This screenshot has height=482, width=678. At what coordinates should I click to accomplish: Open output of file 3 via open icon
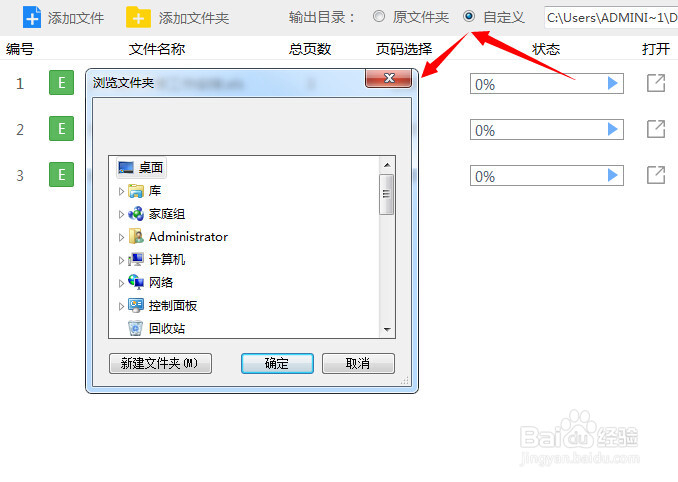click(656, 175)
